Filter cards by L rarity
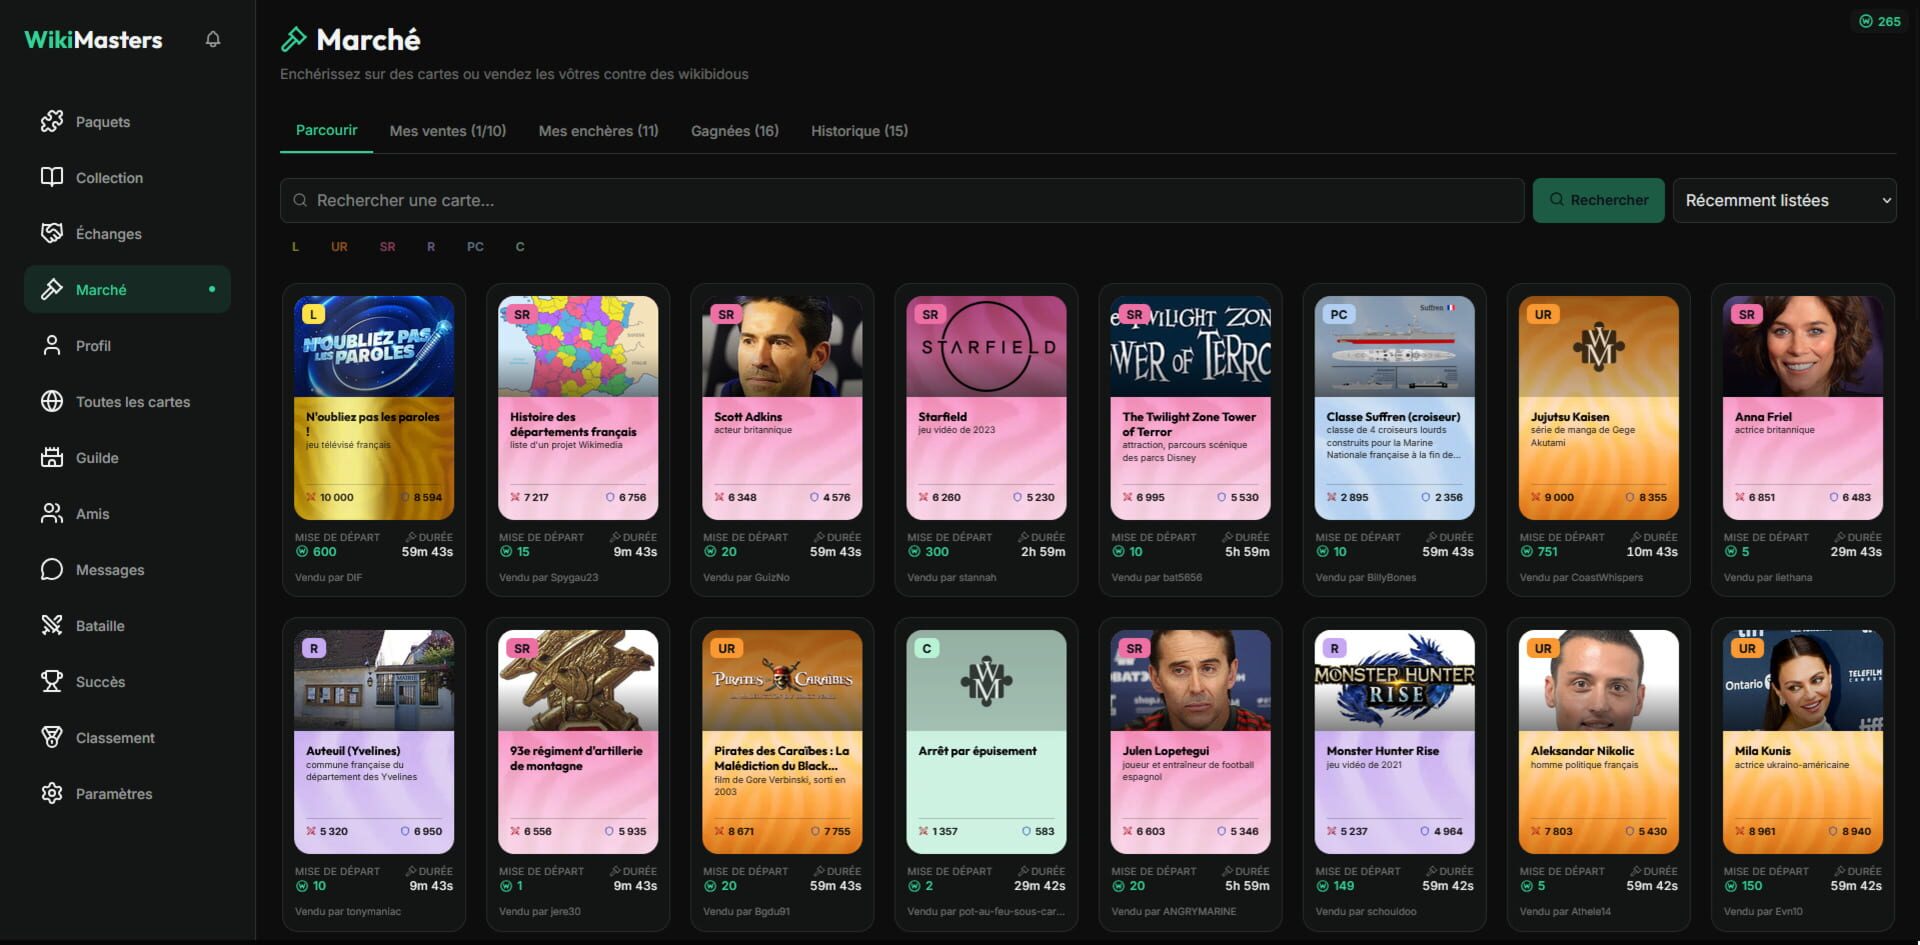 [295, 247]
